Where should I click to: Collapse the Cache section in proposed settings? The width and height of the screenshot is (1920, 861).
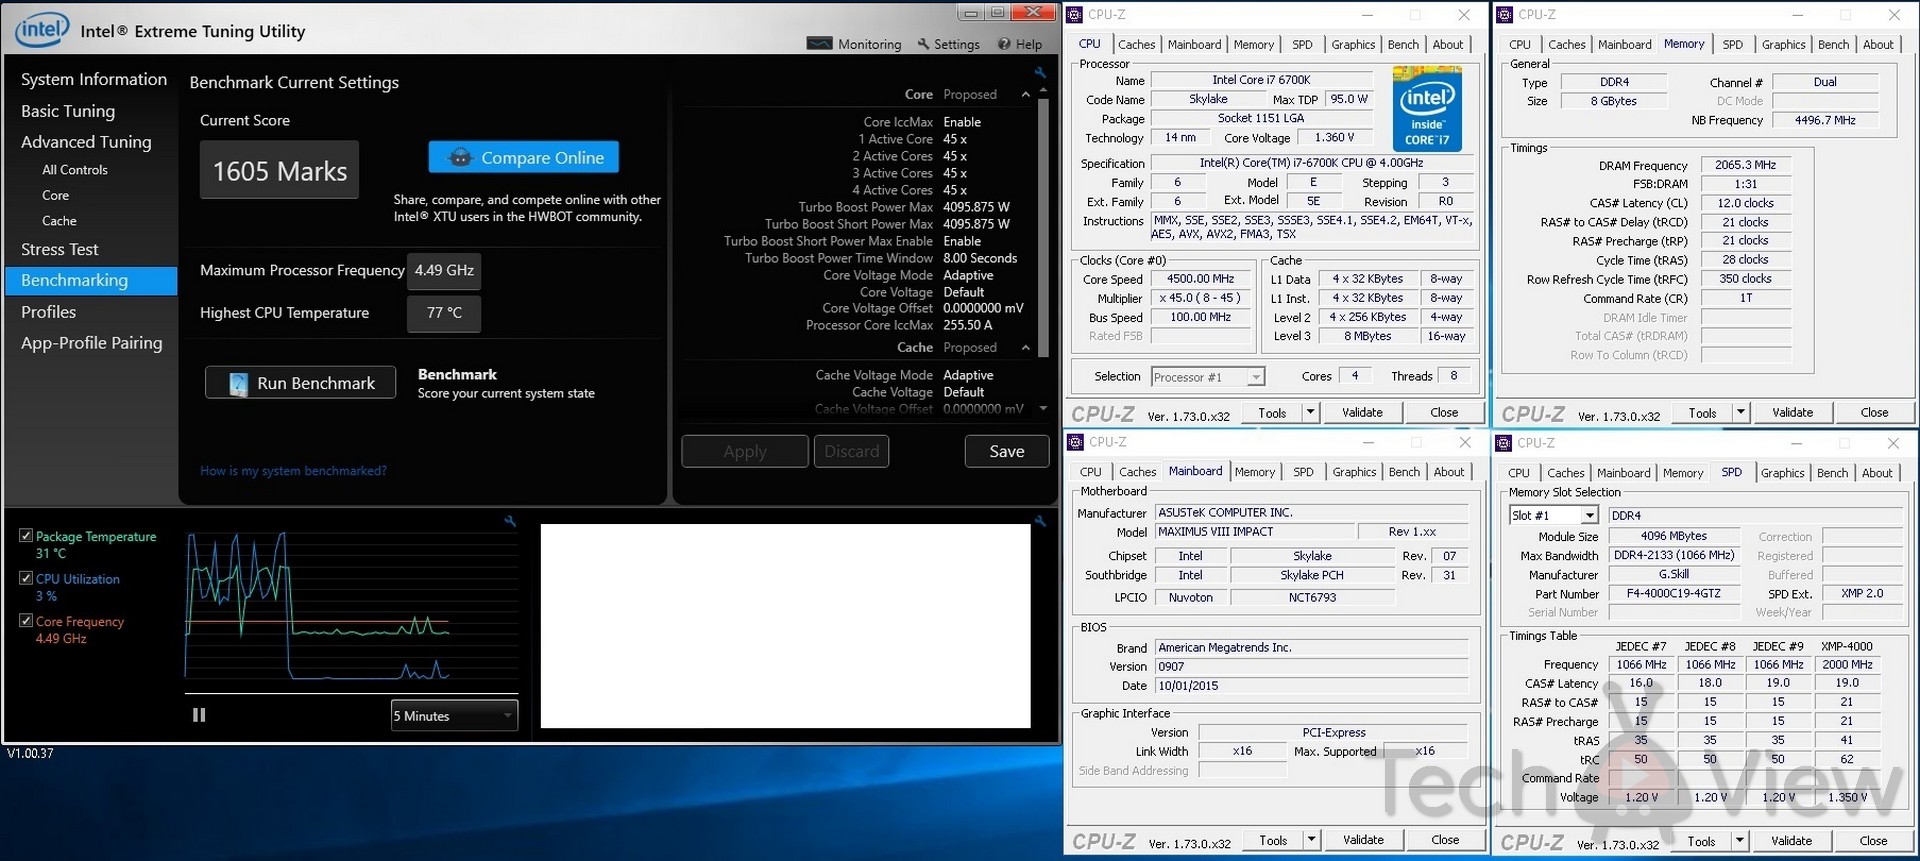click(x=1025, y=347)
